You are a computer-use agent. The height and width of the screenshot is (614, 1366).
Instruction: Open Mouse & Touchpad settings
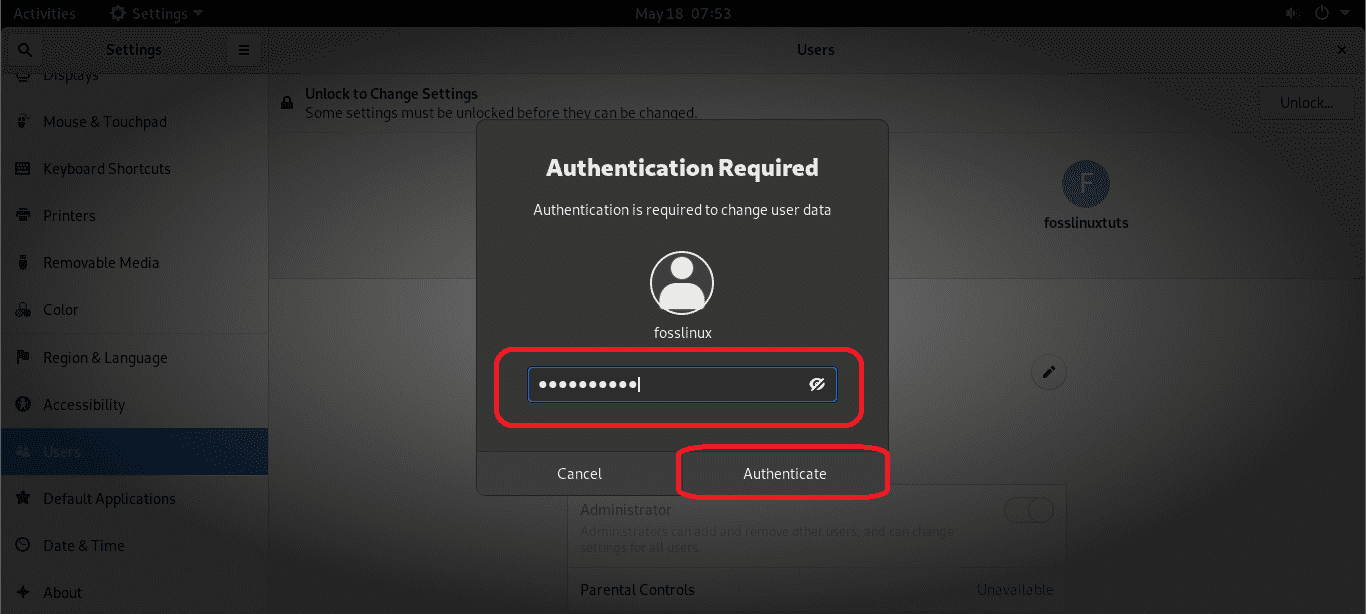coord(22,121)
